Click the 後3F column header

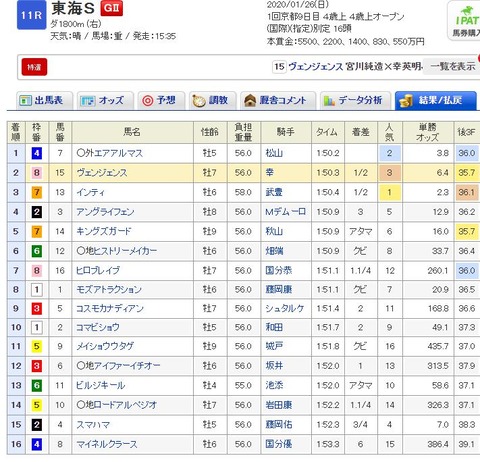point(467,132)
